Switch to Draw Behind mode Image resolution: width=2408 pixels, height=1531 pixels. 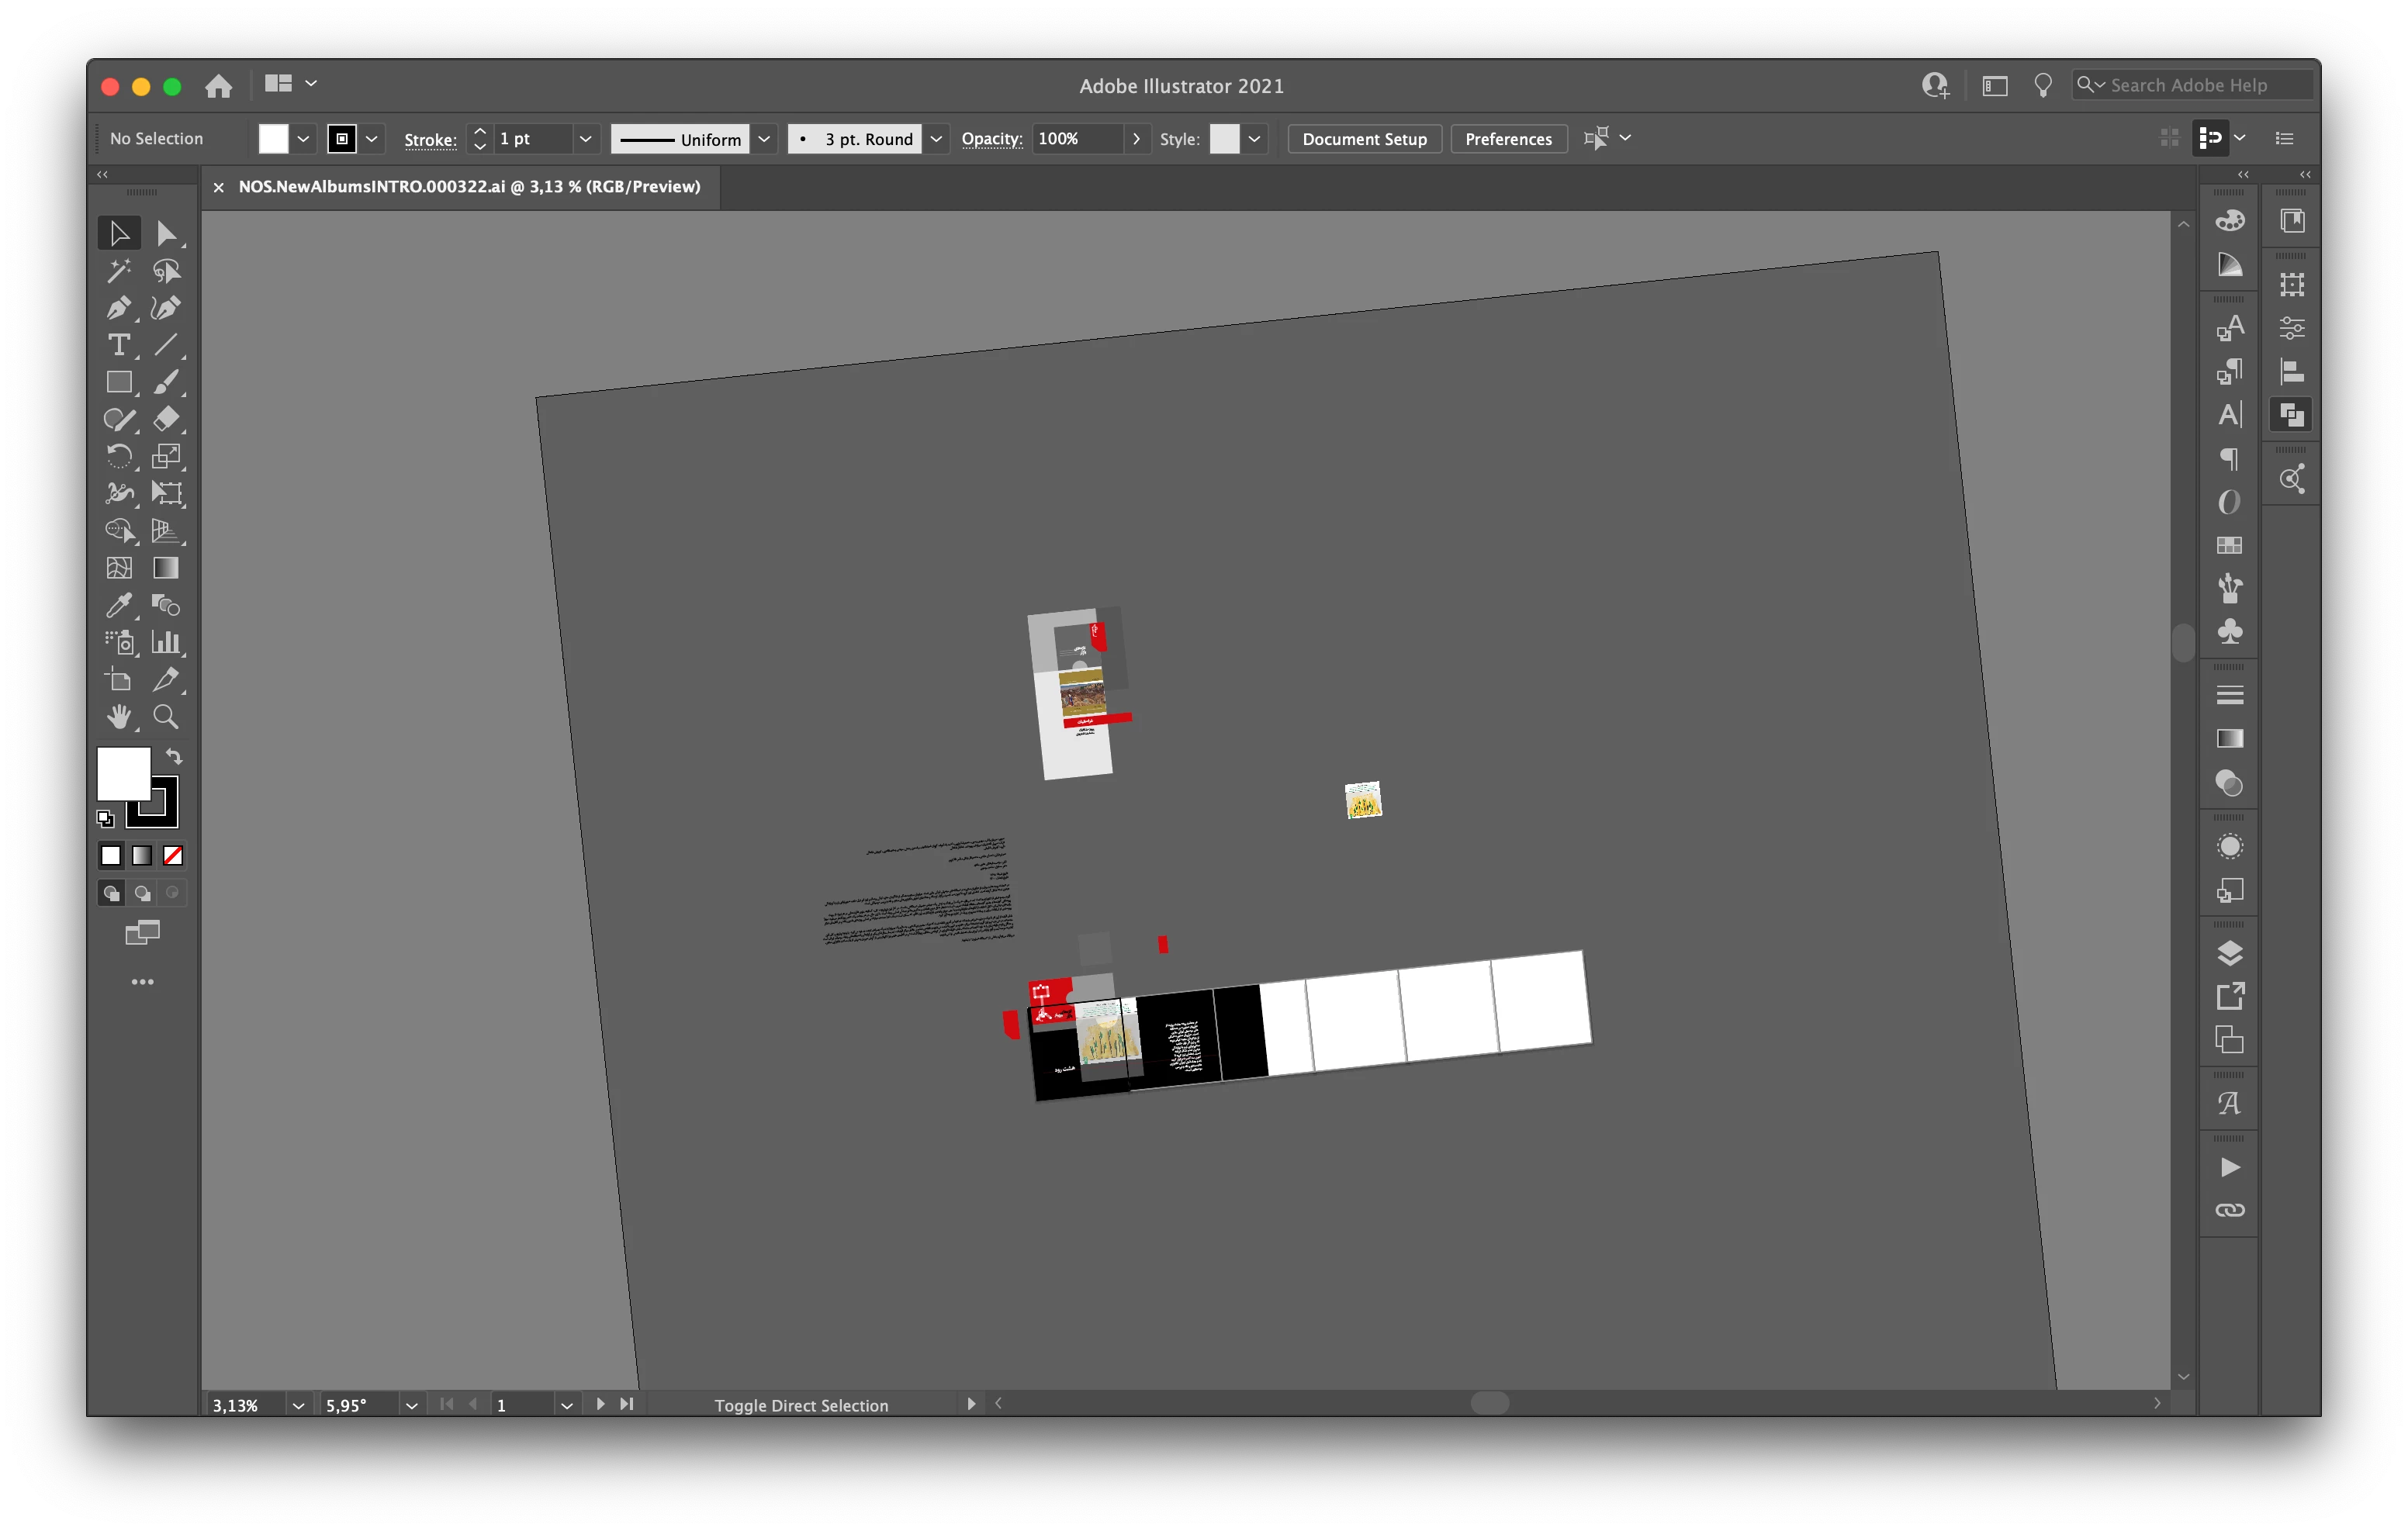point(142,893)
